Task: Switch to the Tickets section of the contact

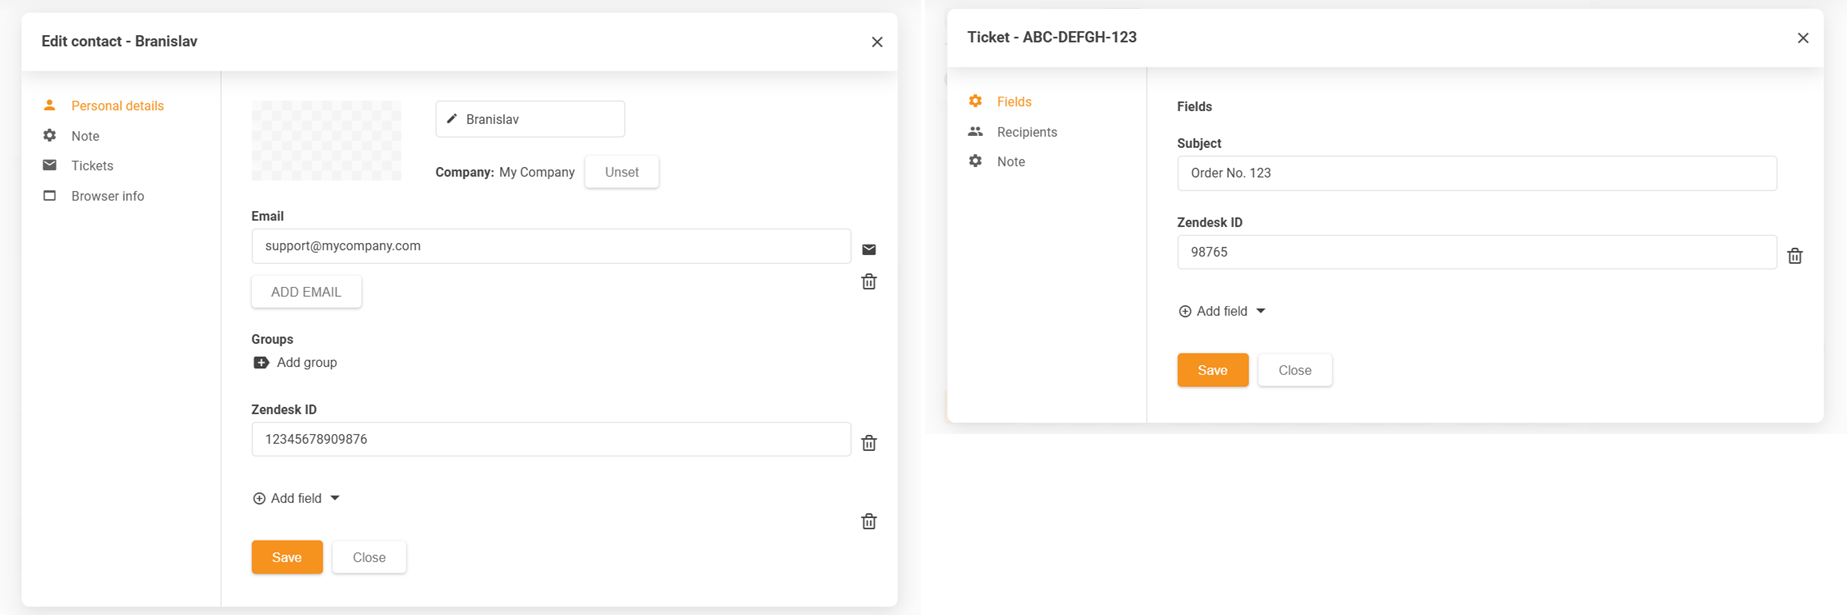Action: pos(92,166)
